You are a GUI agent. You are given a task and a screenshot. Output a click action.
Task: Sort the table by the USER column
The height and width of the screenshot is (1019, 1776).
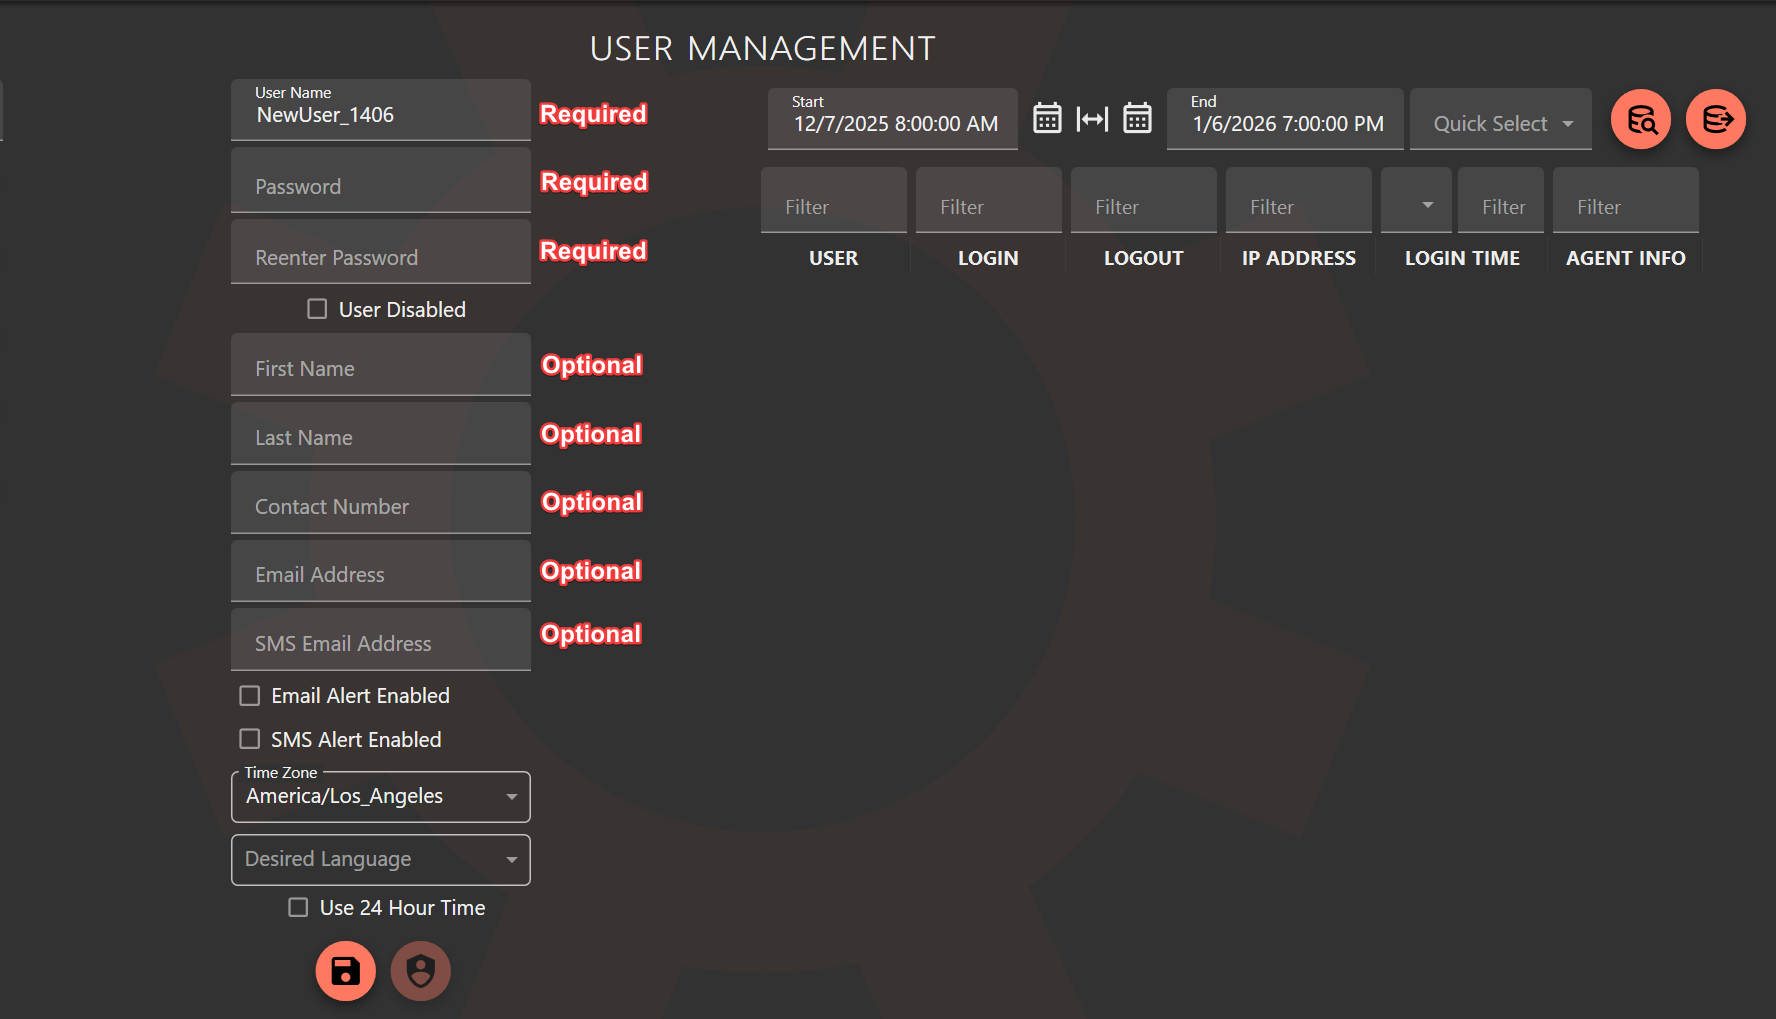click(x=833, y=257)
